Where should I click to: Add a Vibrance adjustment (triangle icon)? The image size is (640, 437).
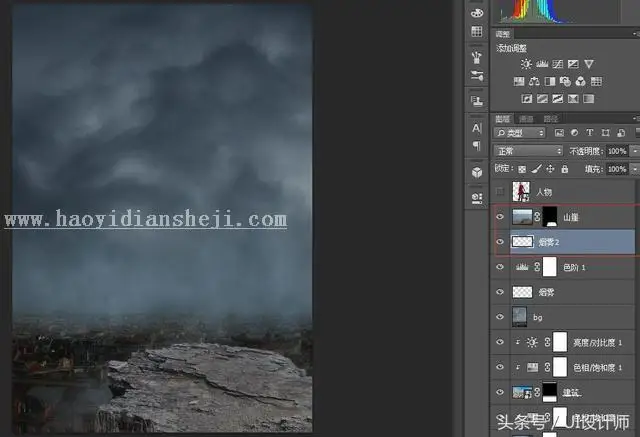point(589,64)
